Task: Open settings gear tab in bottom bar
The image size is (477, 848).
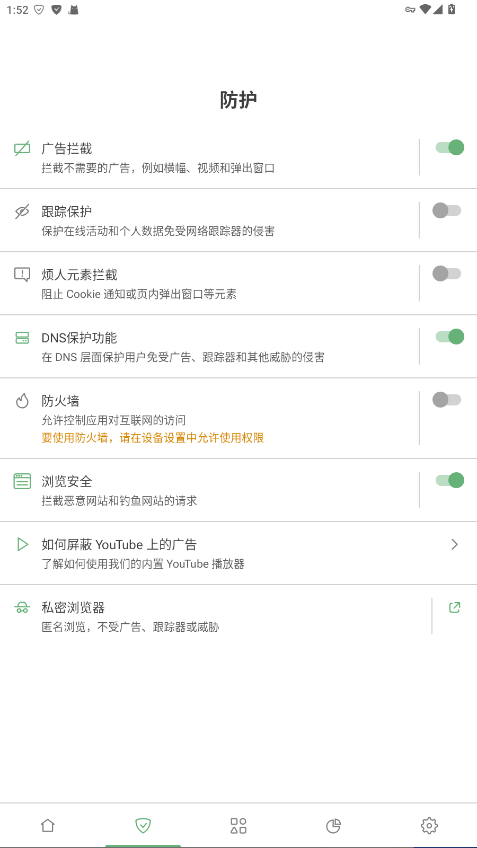Action: 429,825
